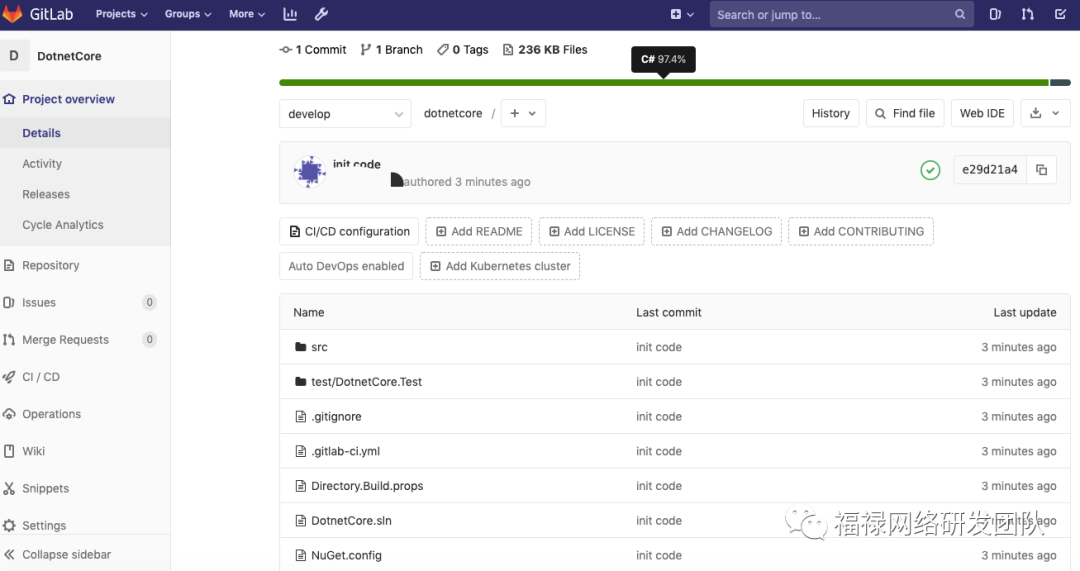Image resolution: width=1080 pixels, height=571 pixels.
Task: Click the GitLab fox logo
Action: (12, 13)
